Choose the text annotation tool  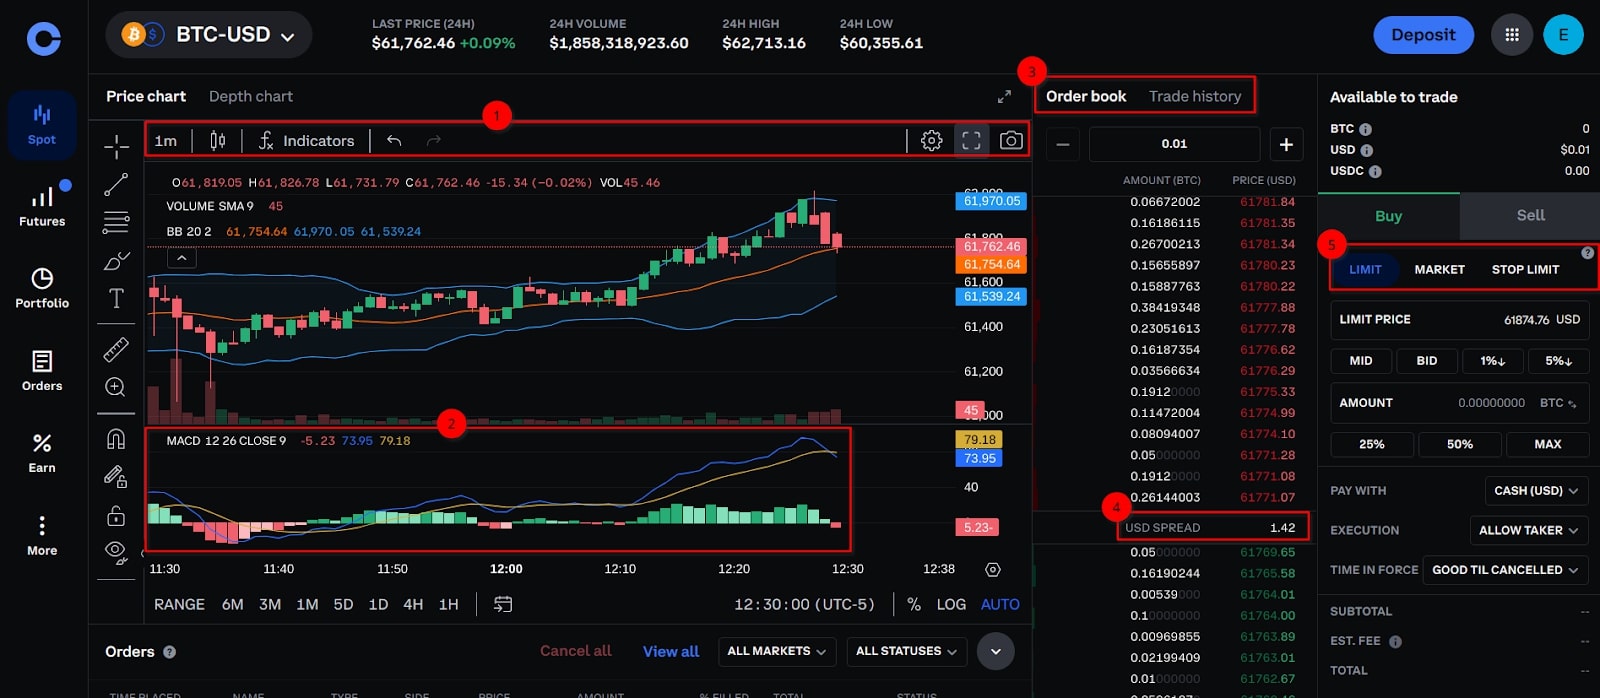116,298
